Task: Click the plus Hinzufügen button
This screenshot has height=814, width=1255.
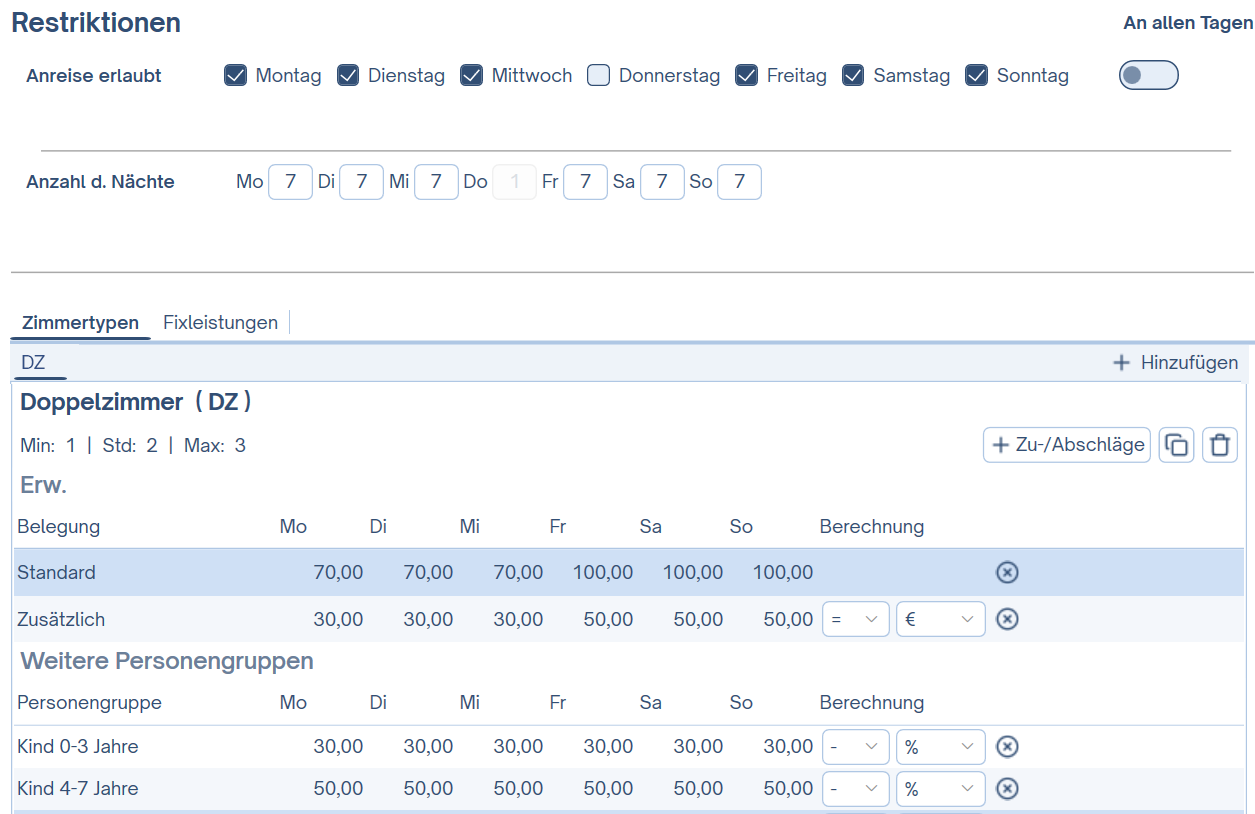Action: point(1175,363)
